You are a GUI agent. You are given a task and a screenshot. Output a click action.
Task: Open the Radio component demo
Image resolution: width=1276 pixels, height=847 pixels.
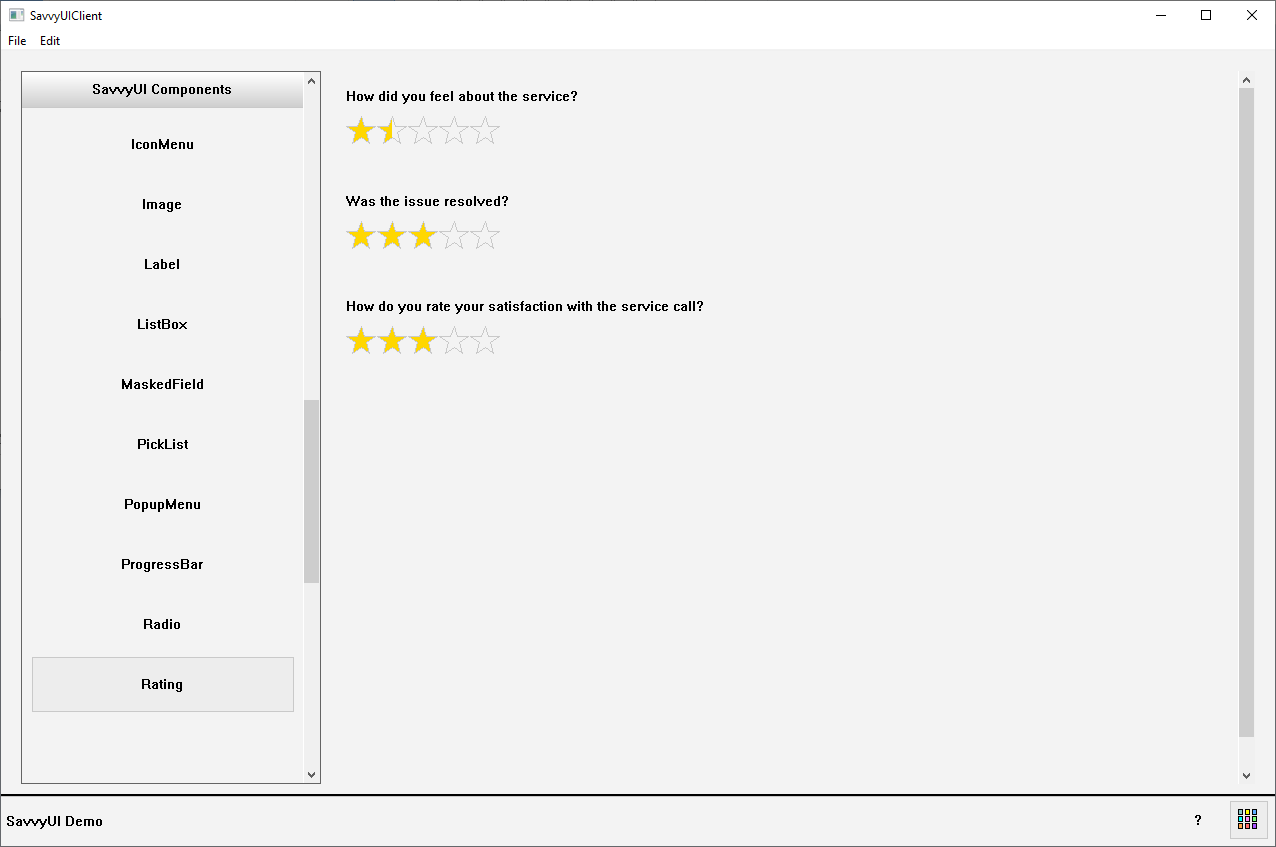tap(162, 625)
